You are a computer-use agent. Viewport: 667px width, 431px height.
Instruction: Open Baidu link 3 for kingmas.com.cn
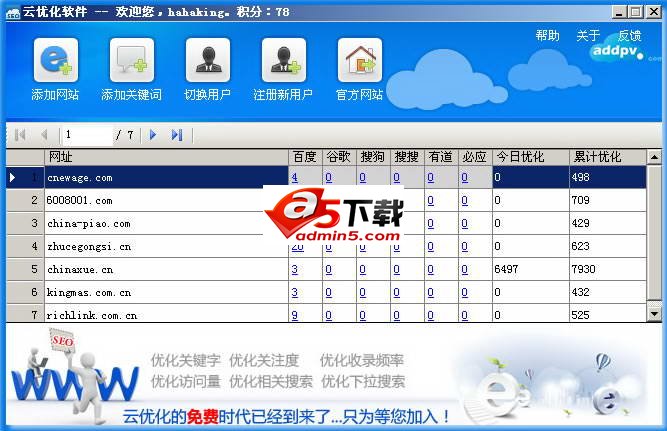coord(294,292)
